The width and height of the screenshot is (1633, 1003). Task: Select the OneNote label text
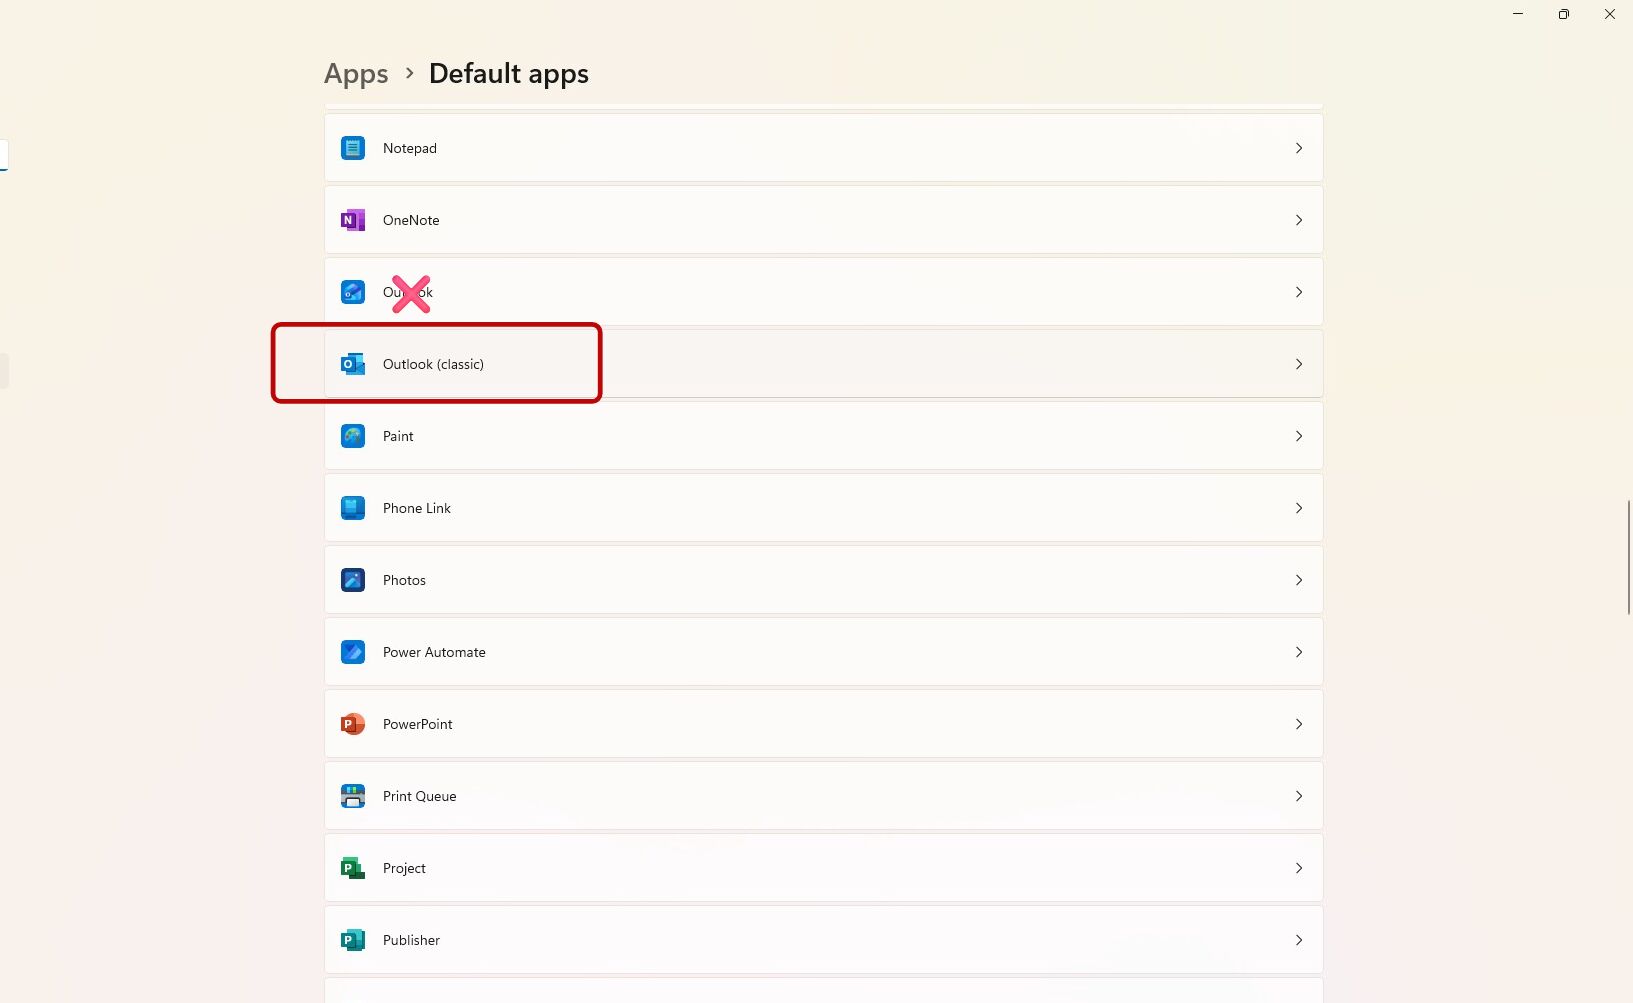click(x=411, y=220)
